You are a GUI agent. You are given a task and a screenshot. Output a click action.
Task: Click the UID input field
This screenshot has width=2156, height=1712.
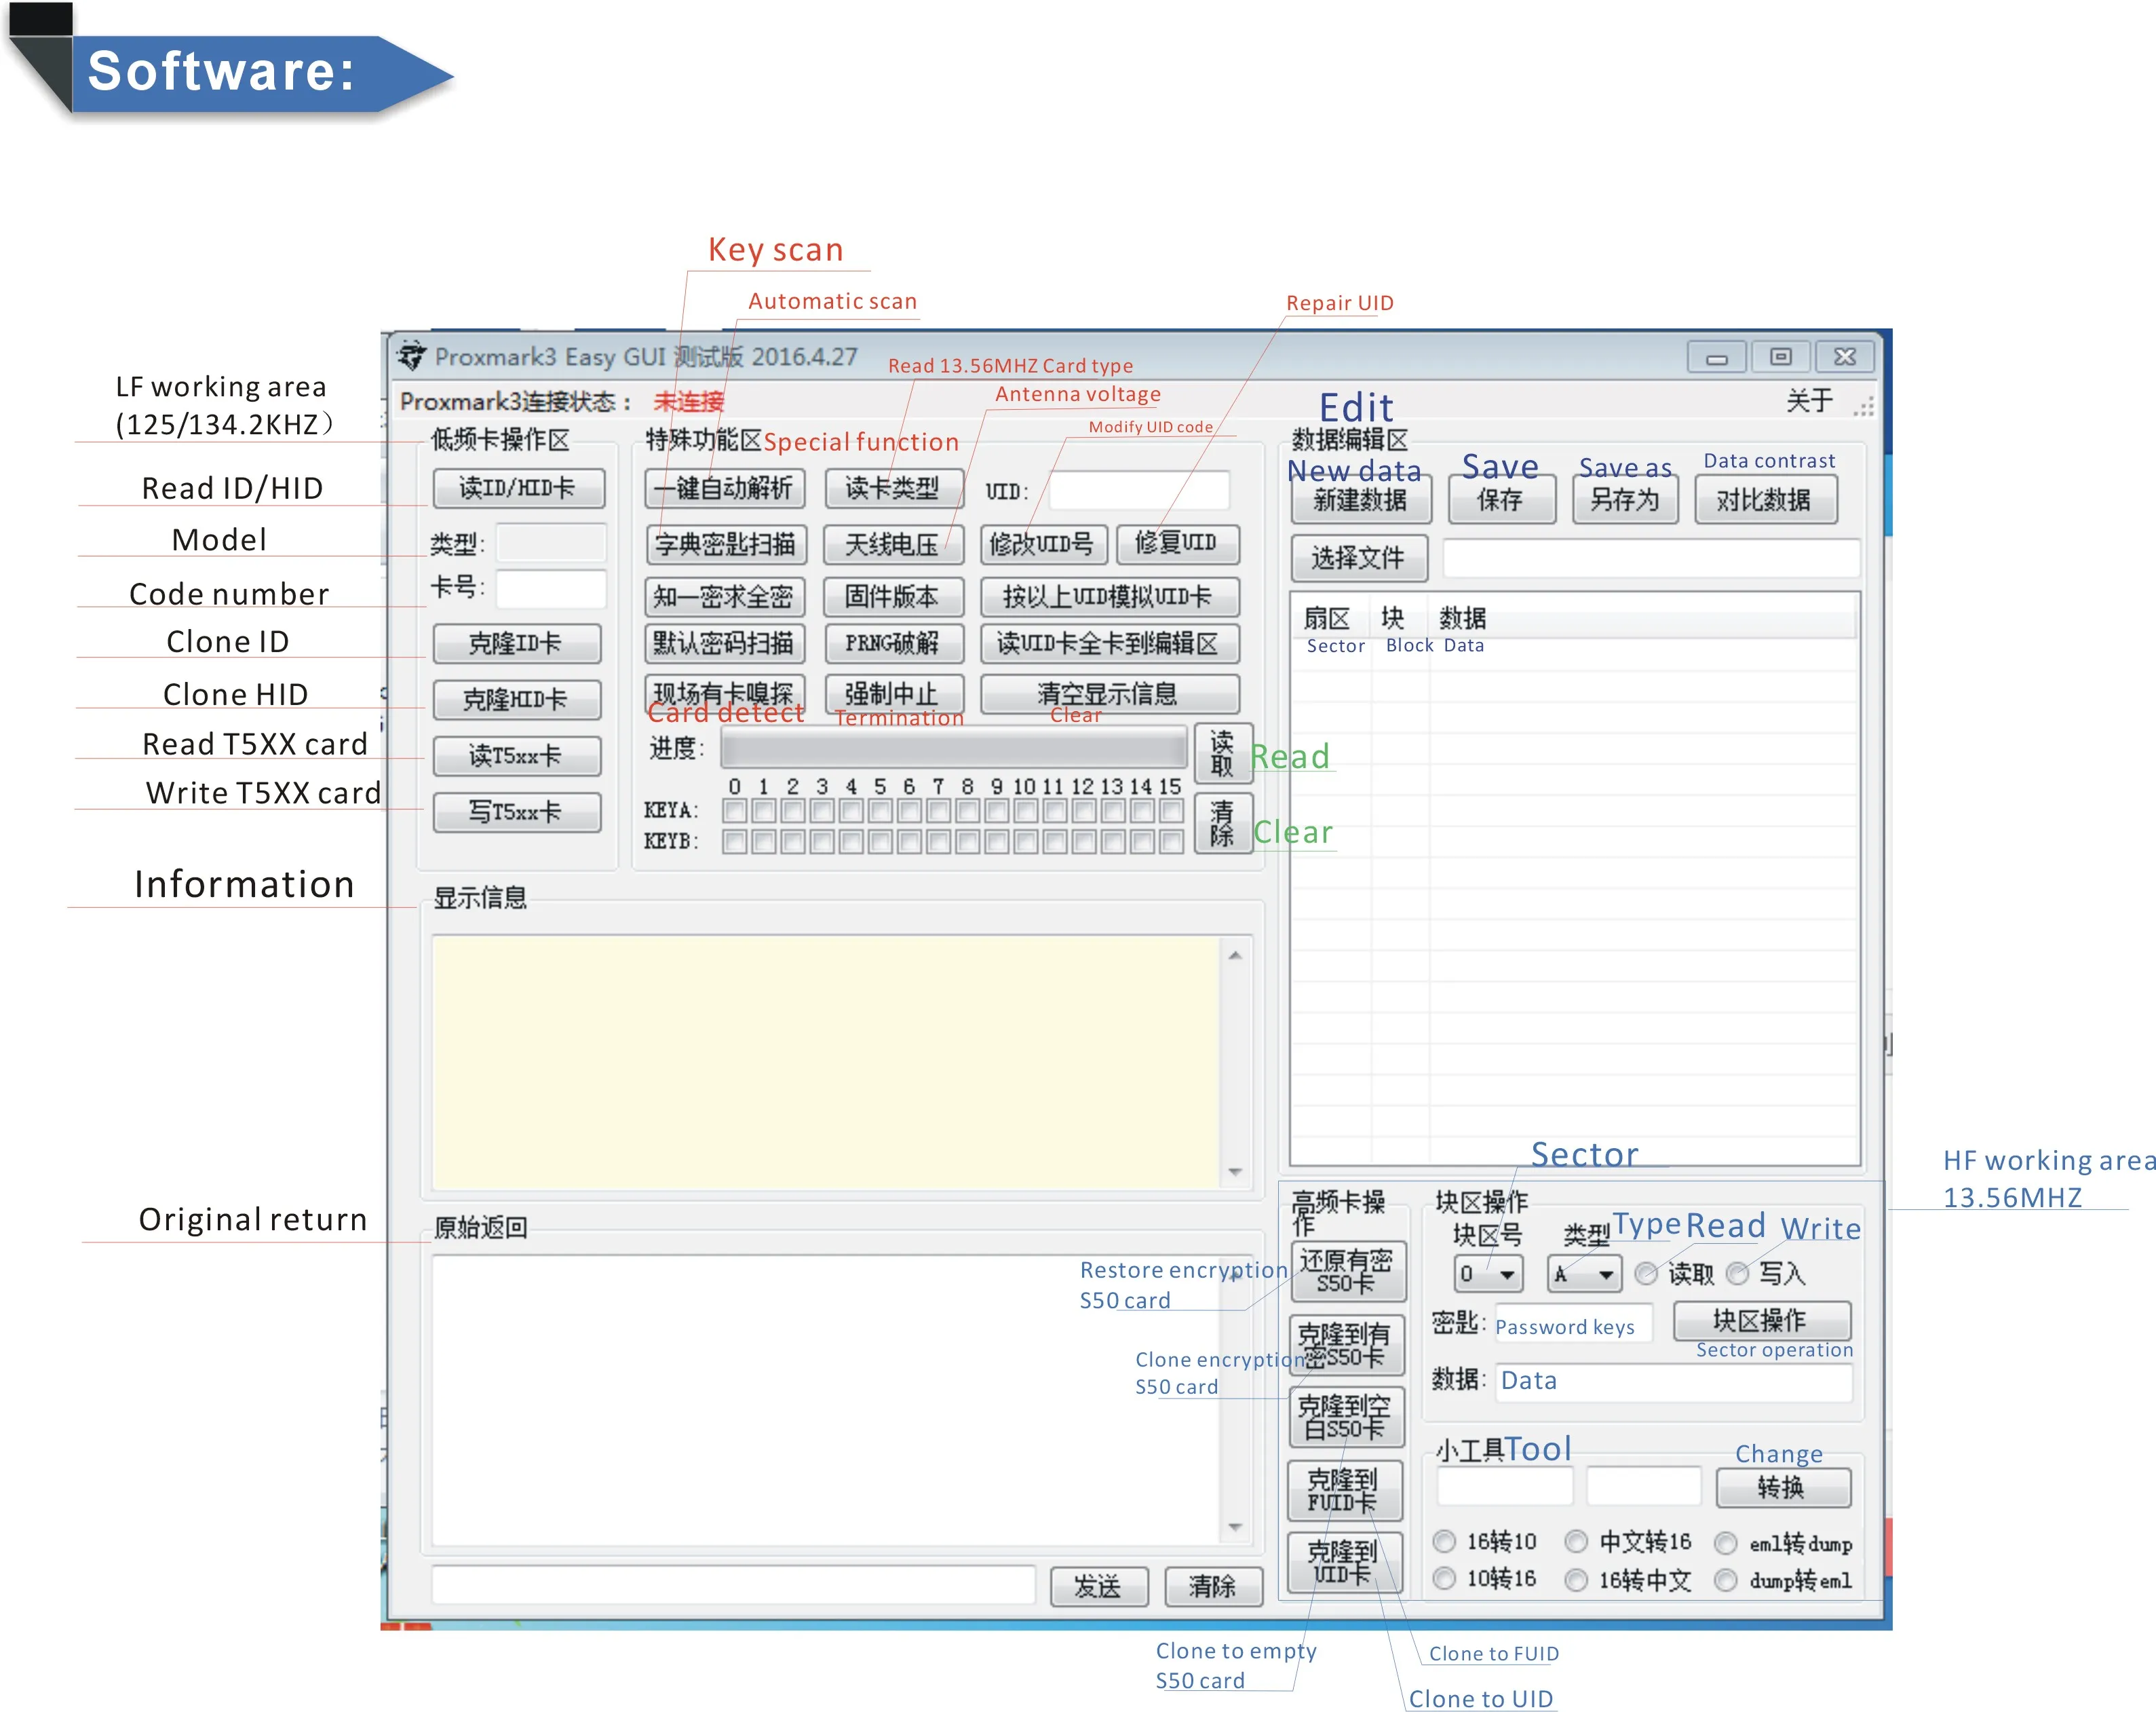tap(1139, 490)
